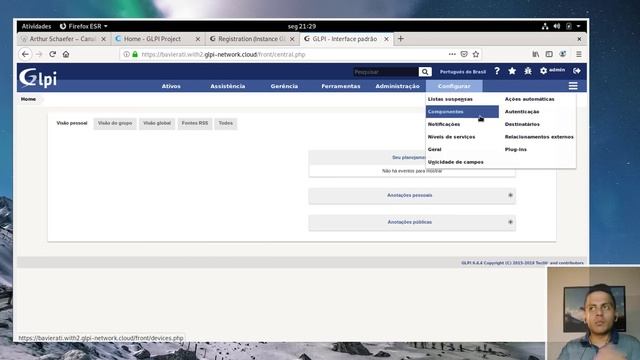Bookmark this page with the star

click(x=476, y=54)
